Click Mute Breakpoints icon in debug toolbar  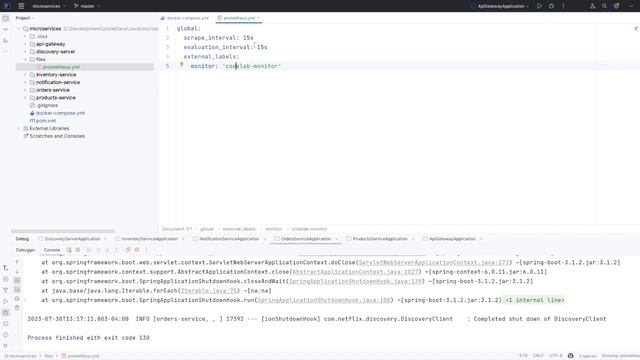[137, 250]
